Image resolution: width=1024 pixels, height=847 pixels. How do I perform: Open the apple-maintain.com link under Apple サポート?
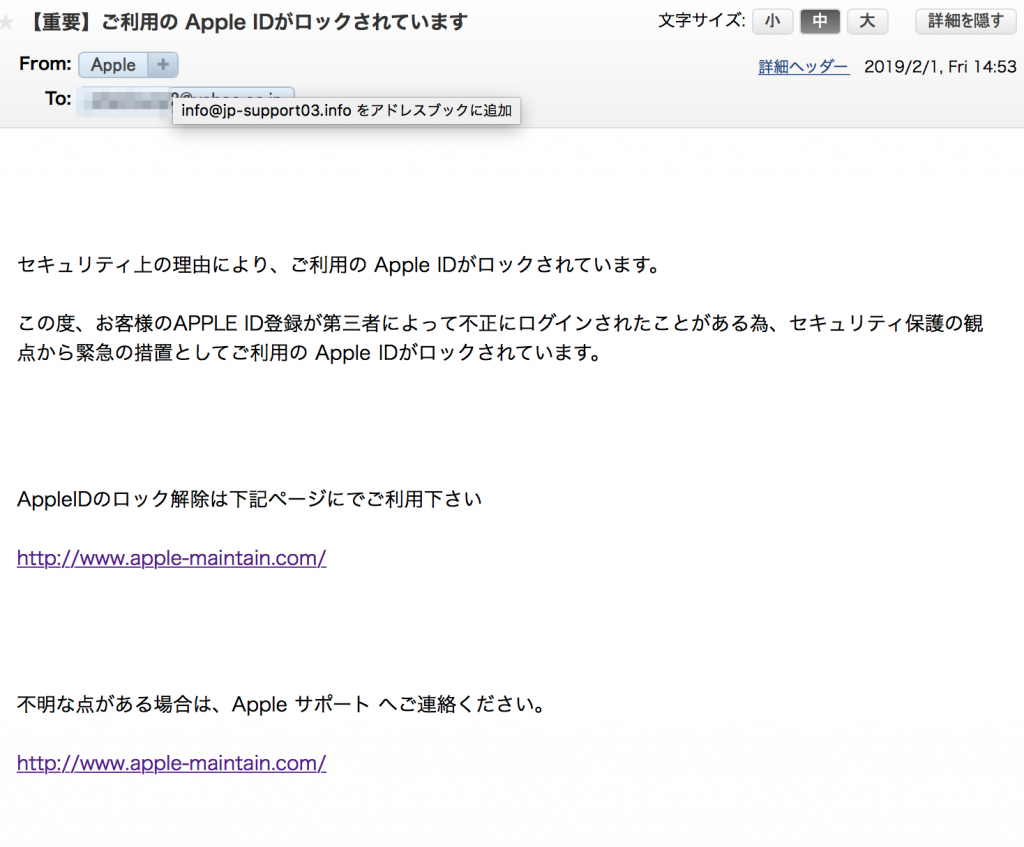[172, 763]
